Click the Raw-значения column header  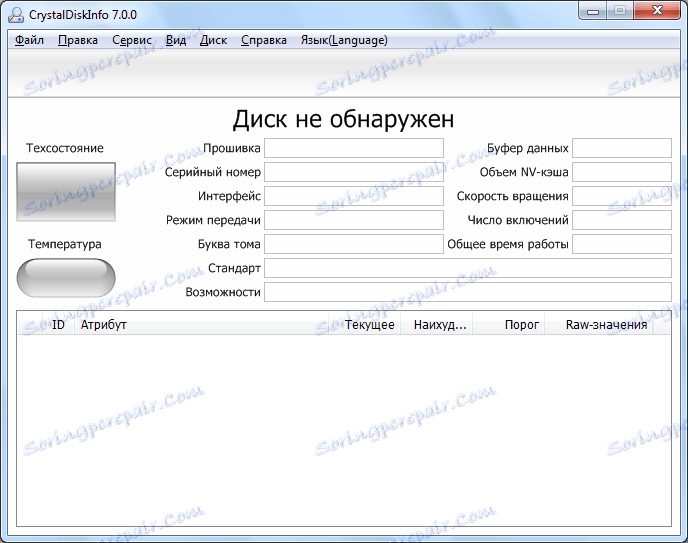599,325
